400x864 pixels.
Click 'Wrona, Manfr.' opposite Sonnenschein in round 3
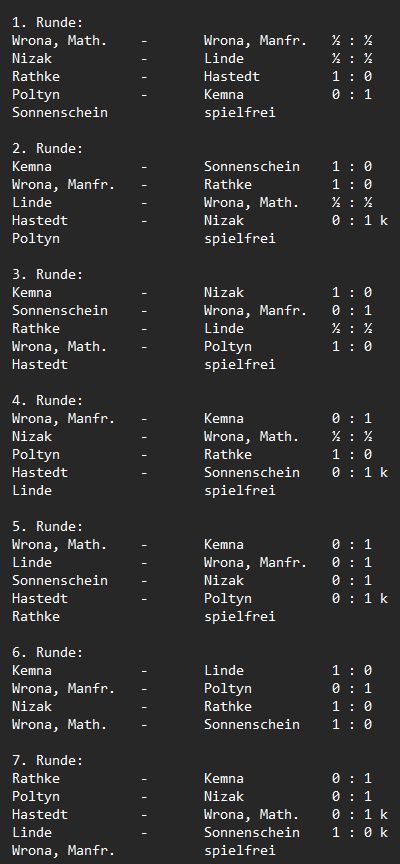[x=255, y=310]
